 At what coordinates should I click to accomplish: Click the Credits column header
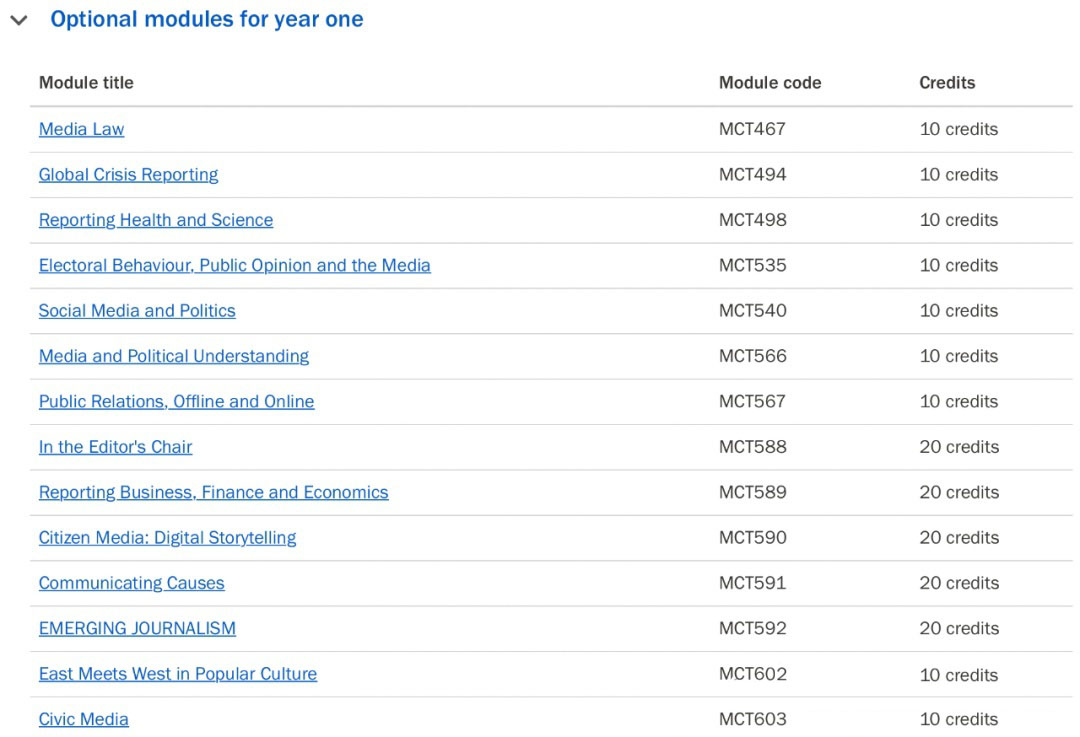coord(946,83)
